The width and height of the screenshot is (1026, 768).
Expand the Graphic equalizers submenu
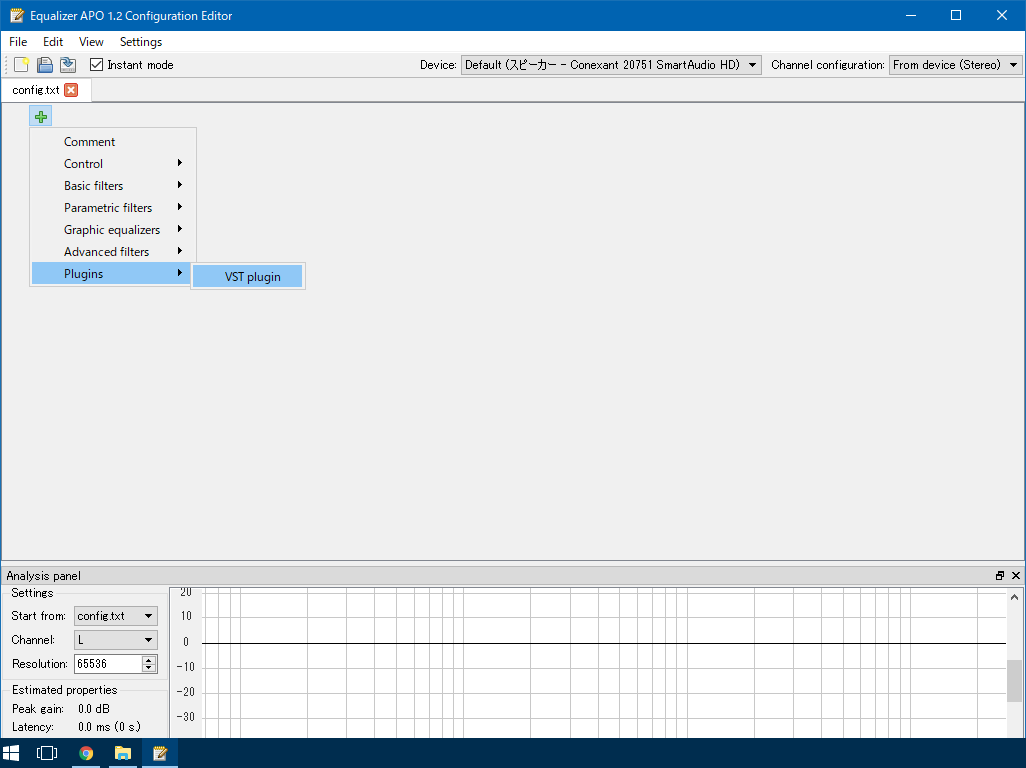[113, 230]
